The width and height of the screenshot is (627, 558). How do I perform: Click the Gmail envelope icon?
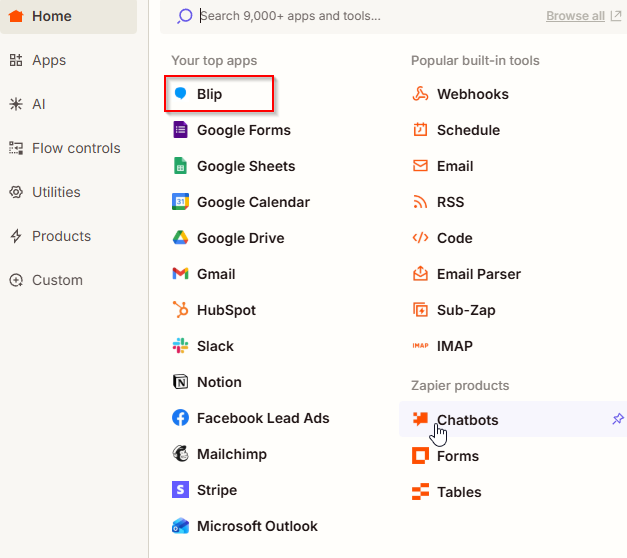(180, 274)
